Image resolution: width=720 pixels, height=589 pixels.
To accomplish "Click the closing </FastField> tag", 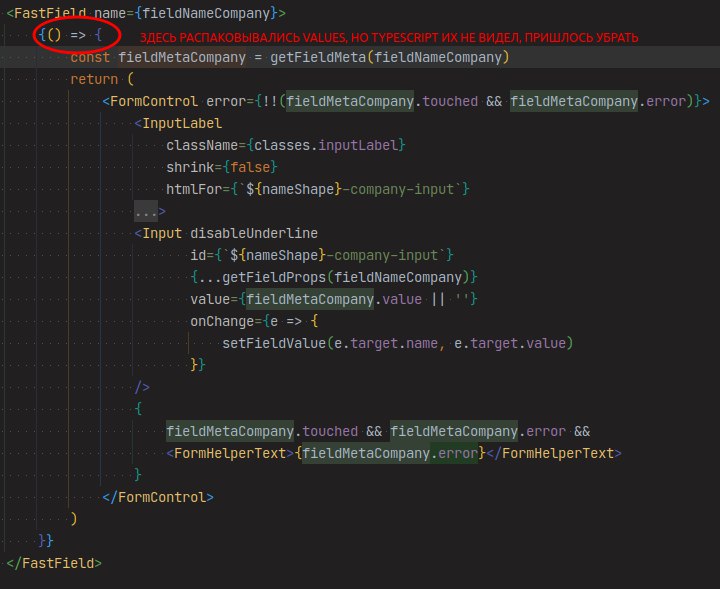I will [x=54, y=563].
